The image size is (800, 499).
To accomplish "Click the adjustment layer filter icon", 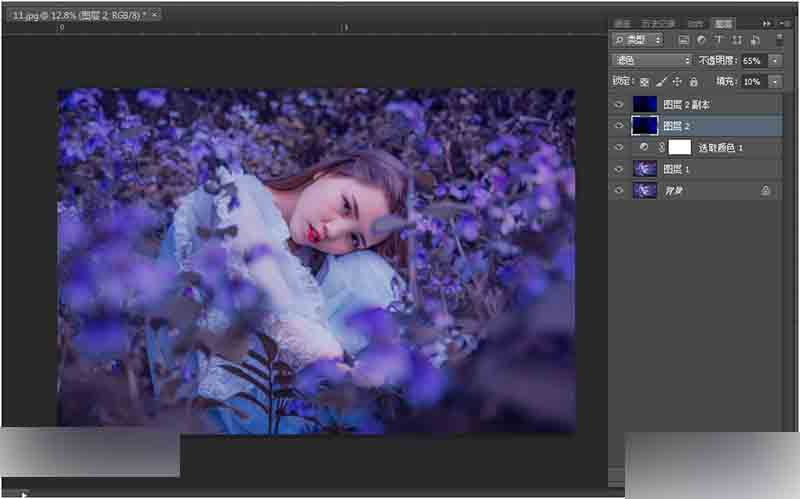I will (x=701, y=40).
